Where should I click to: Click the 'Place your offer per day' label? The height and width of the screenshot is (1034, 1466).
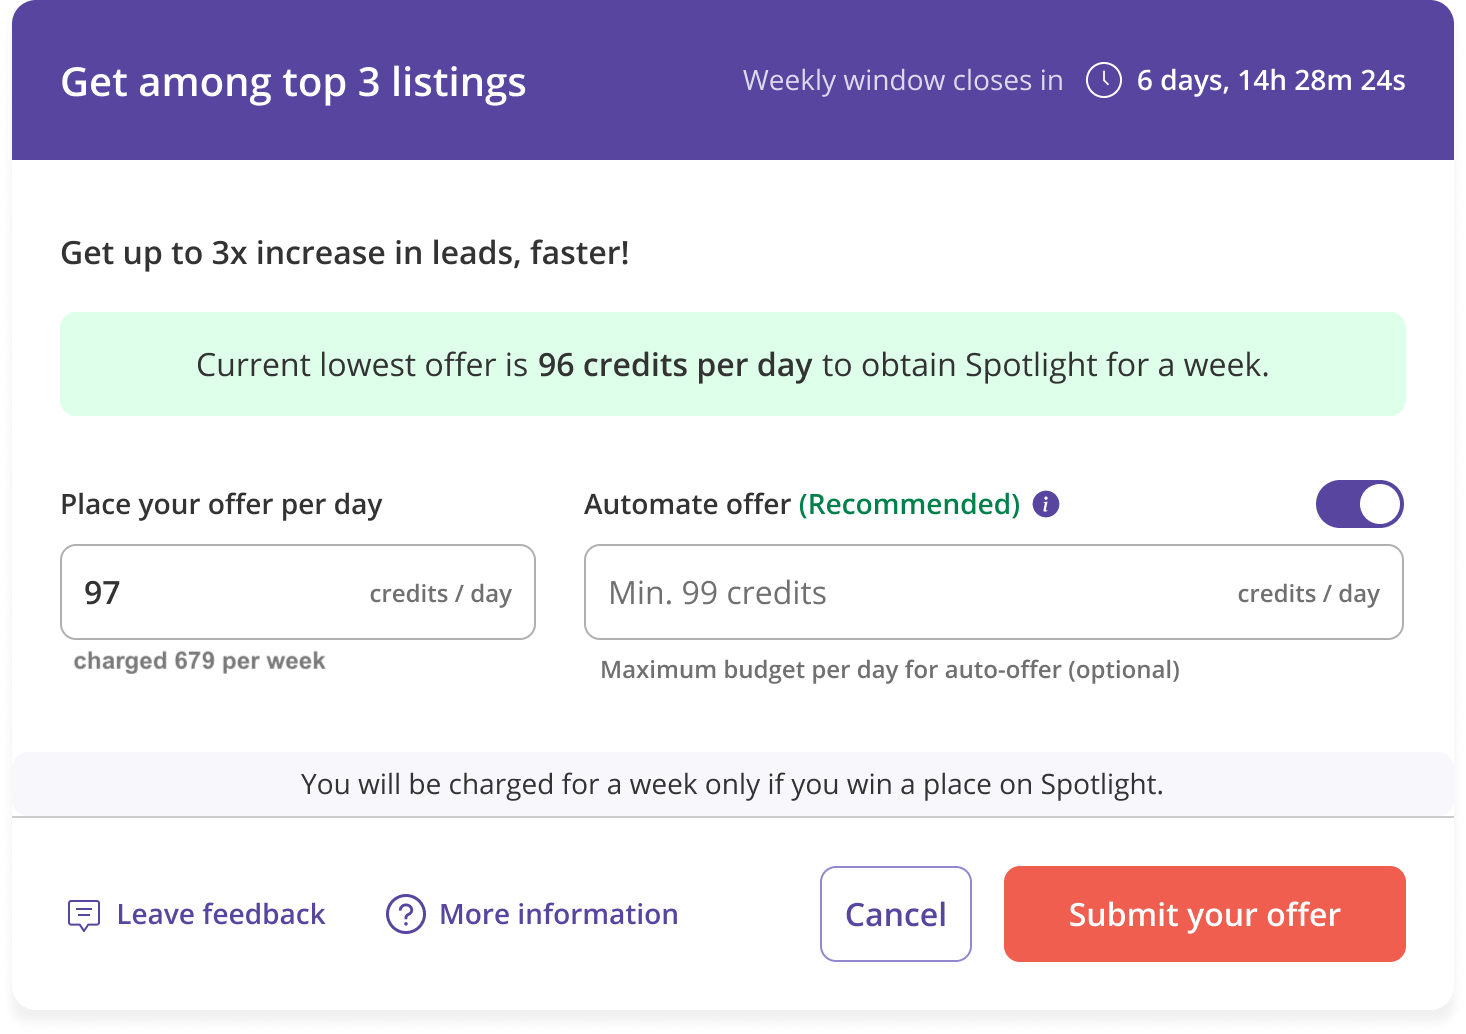[222, 504]
